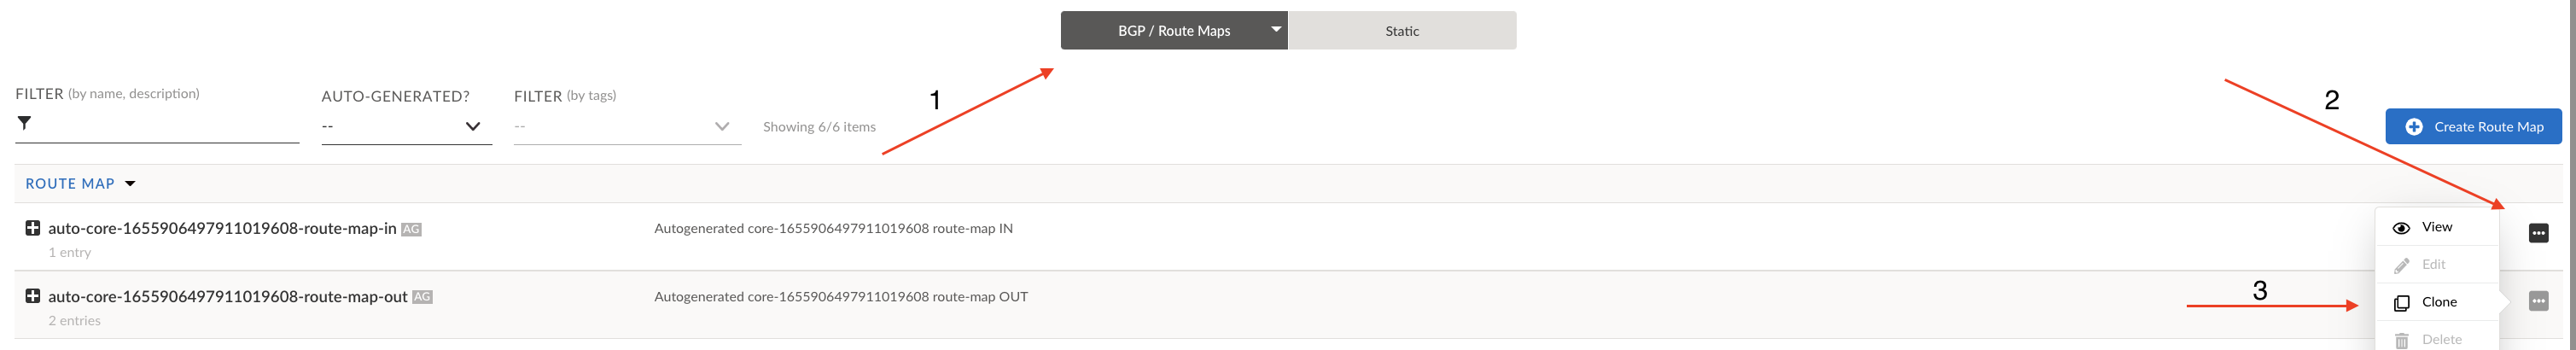Image resolution: width=2576 pixels, height=350 pixels.
Task: Focus the filter by name text field
Action: click(165, 124)
